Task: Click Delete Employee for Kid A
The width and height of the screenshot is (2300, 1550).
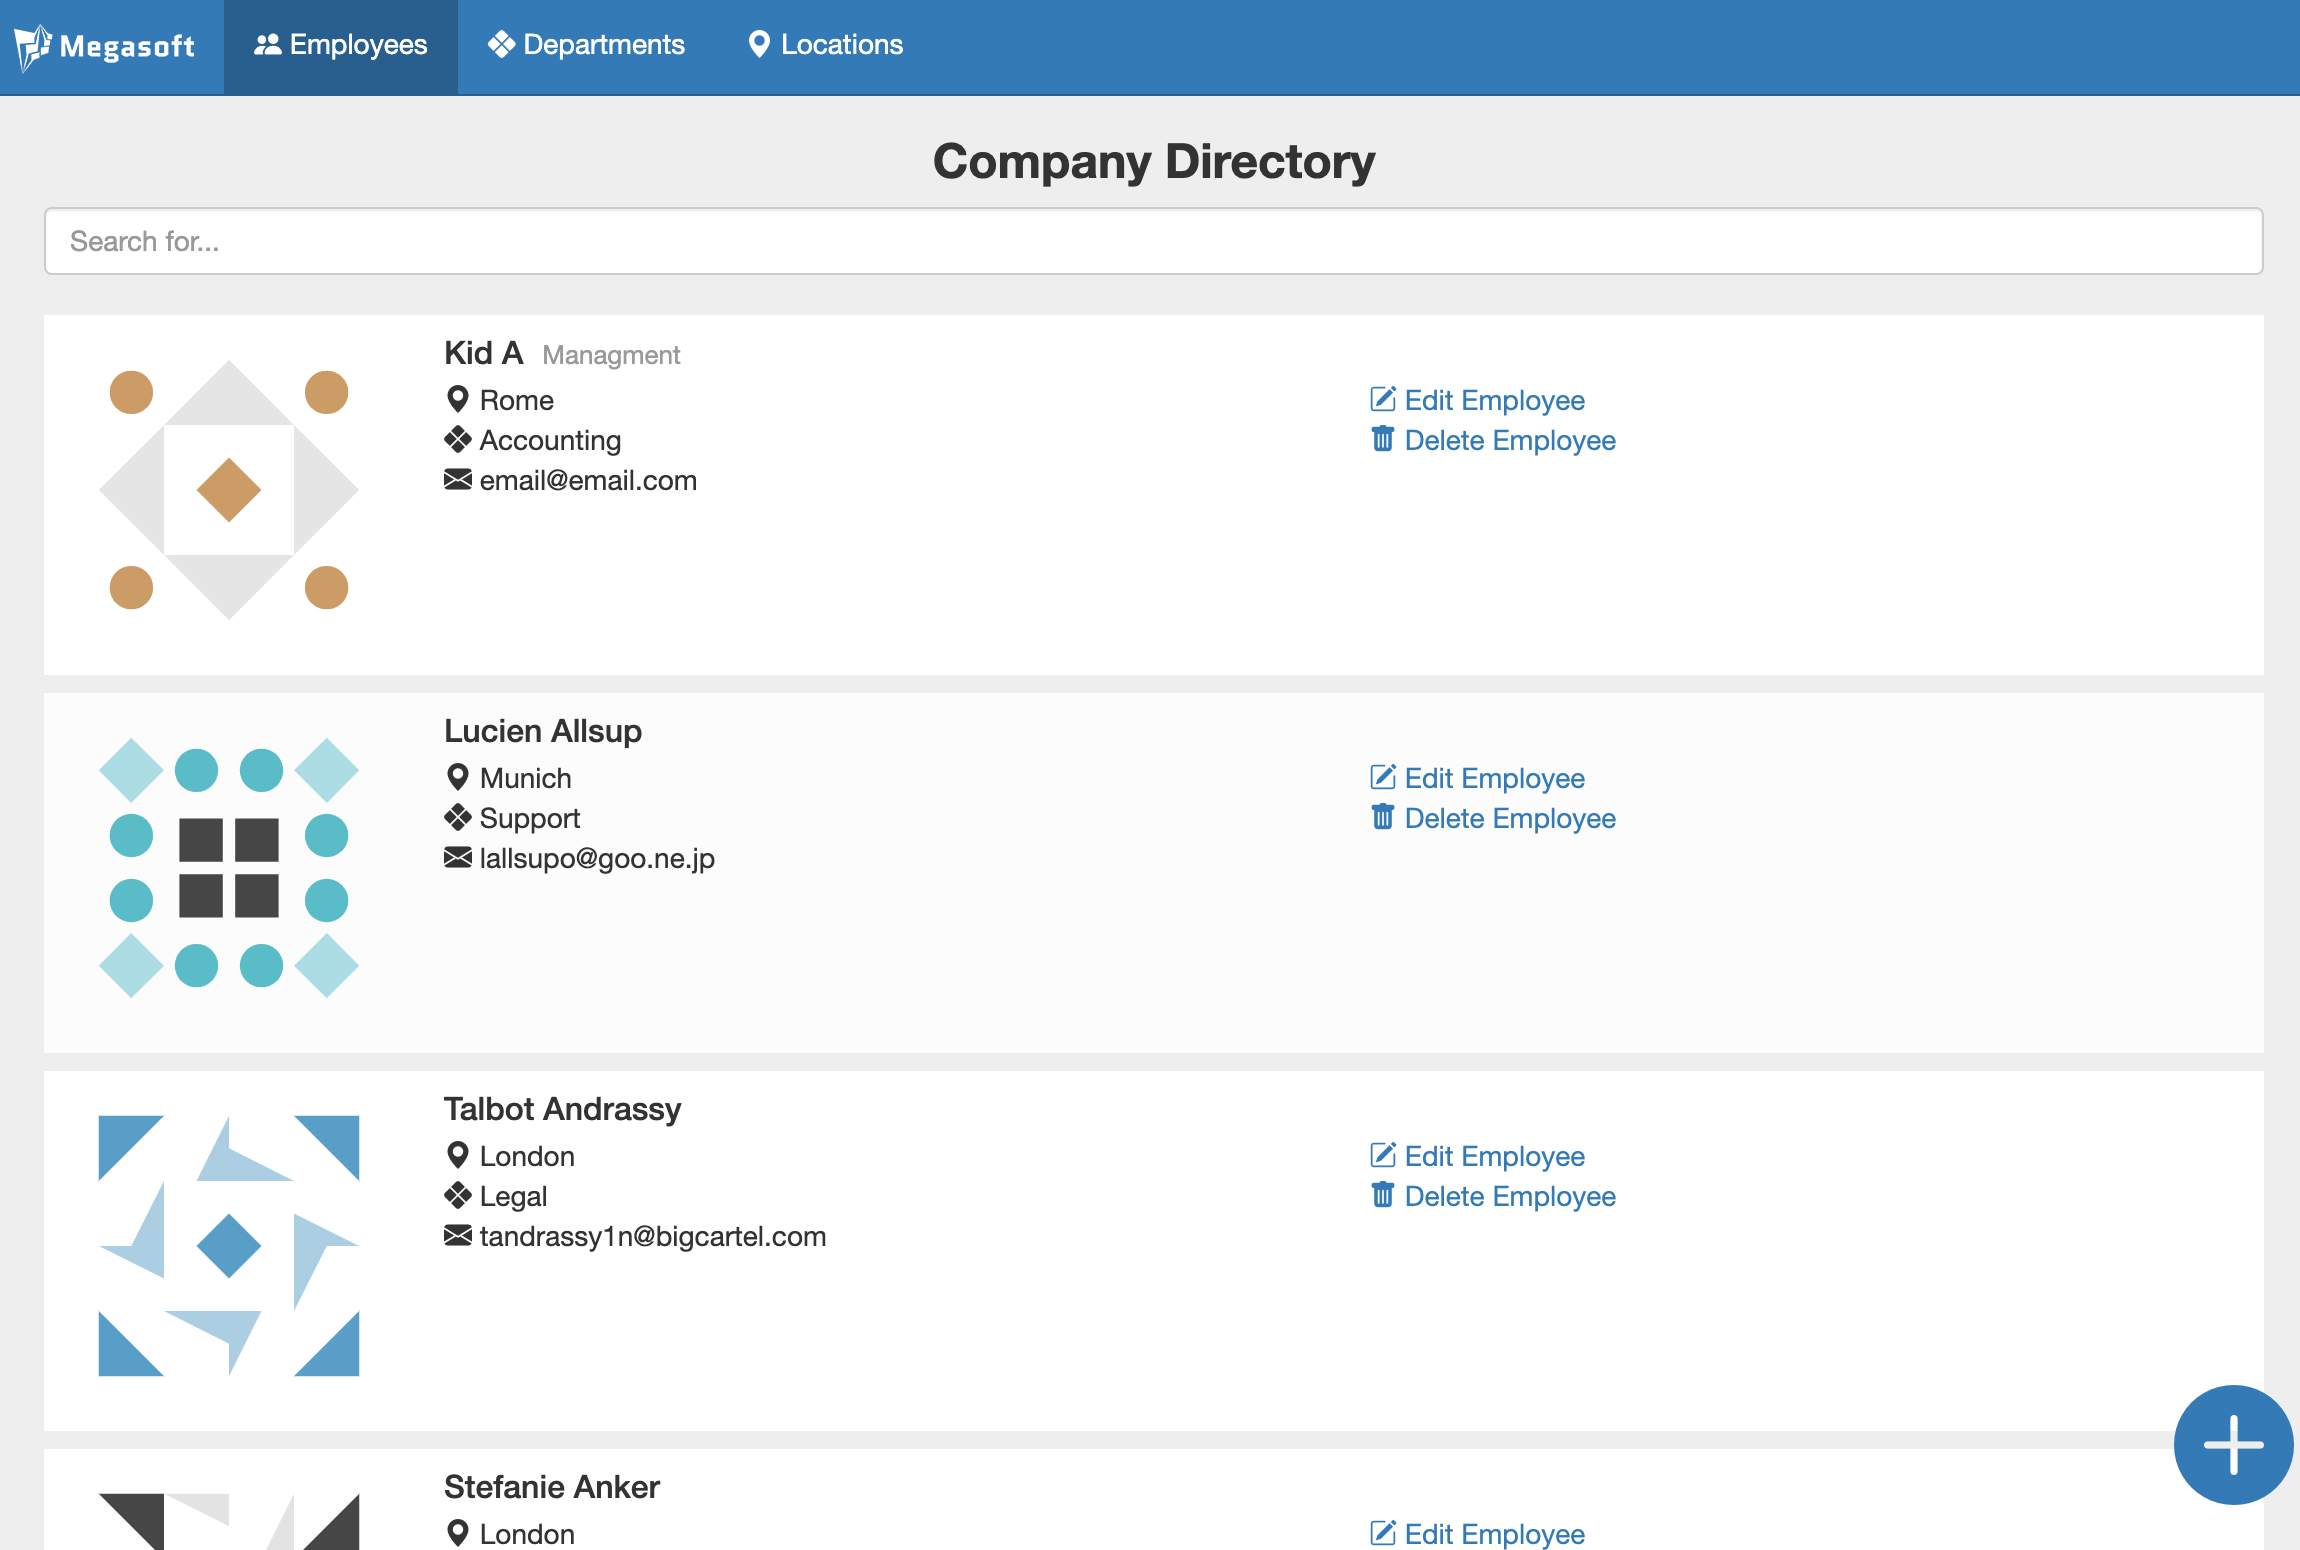Action: coord(1509,440)
